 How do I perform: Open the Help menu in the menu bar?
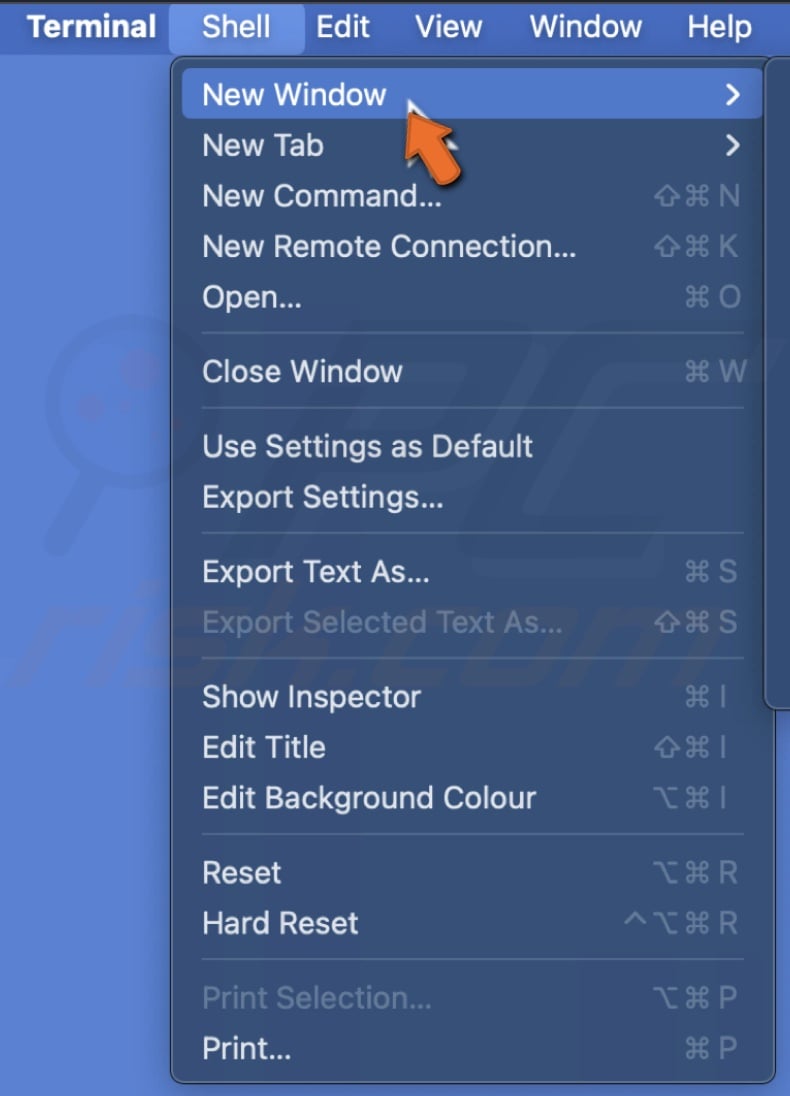click(x=719, y=27)
